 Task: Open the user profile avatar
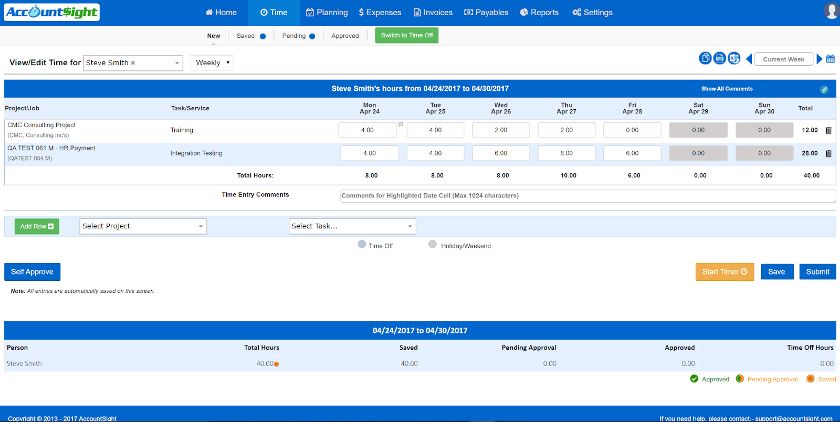click(x=832, y=12)
